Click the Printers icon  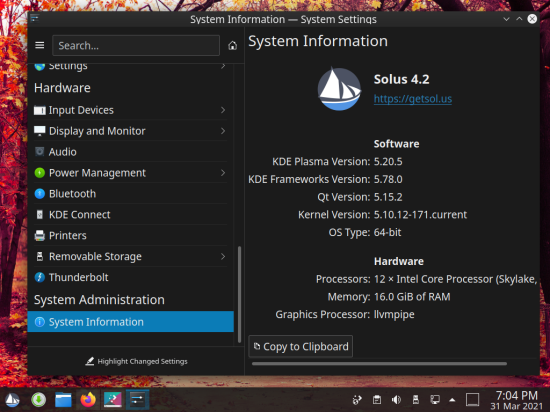(x=40, y=235)
